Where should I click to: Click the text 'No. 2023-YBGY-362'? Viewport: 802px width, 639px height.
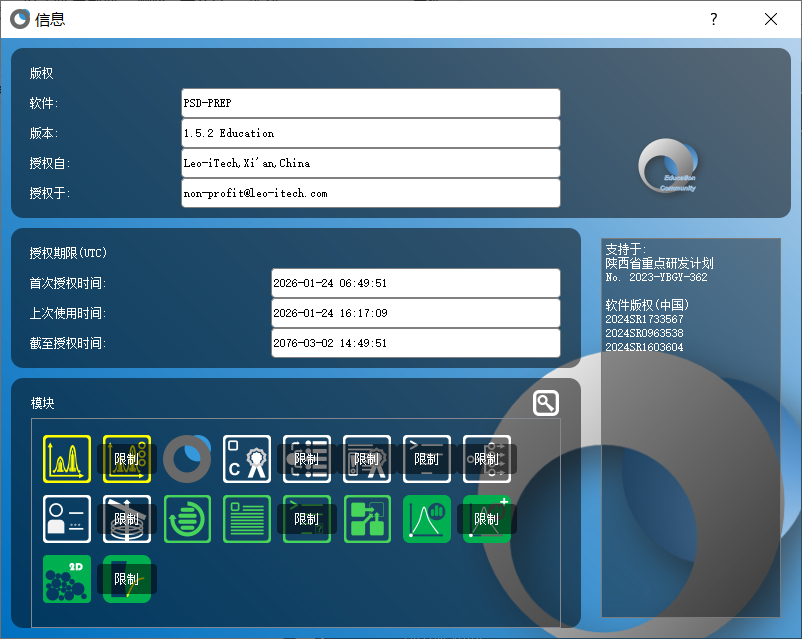(656, 277)
